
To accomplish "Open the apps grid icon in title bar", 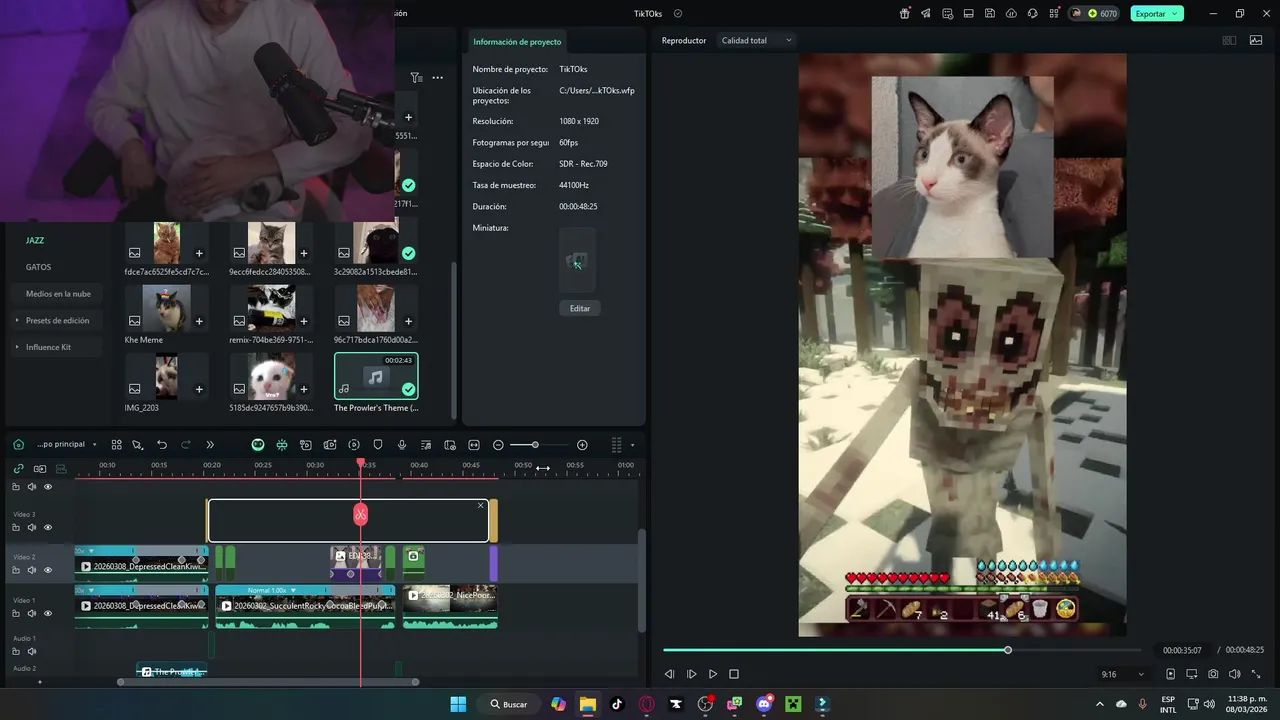I will point(1053,13).
